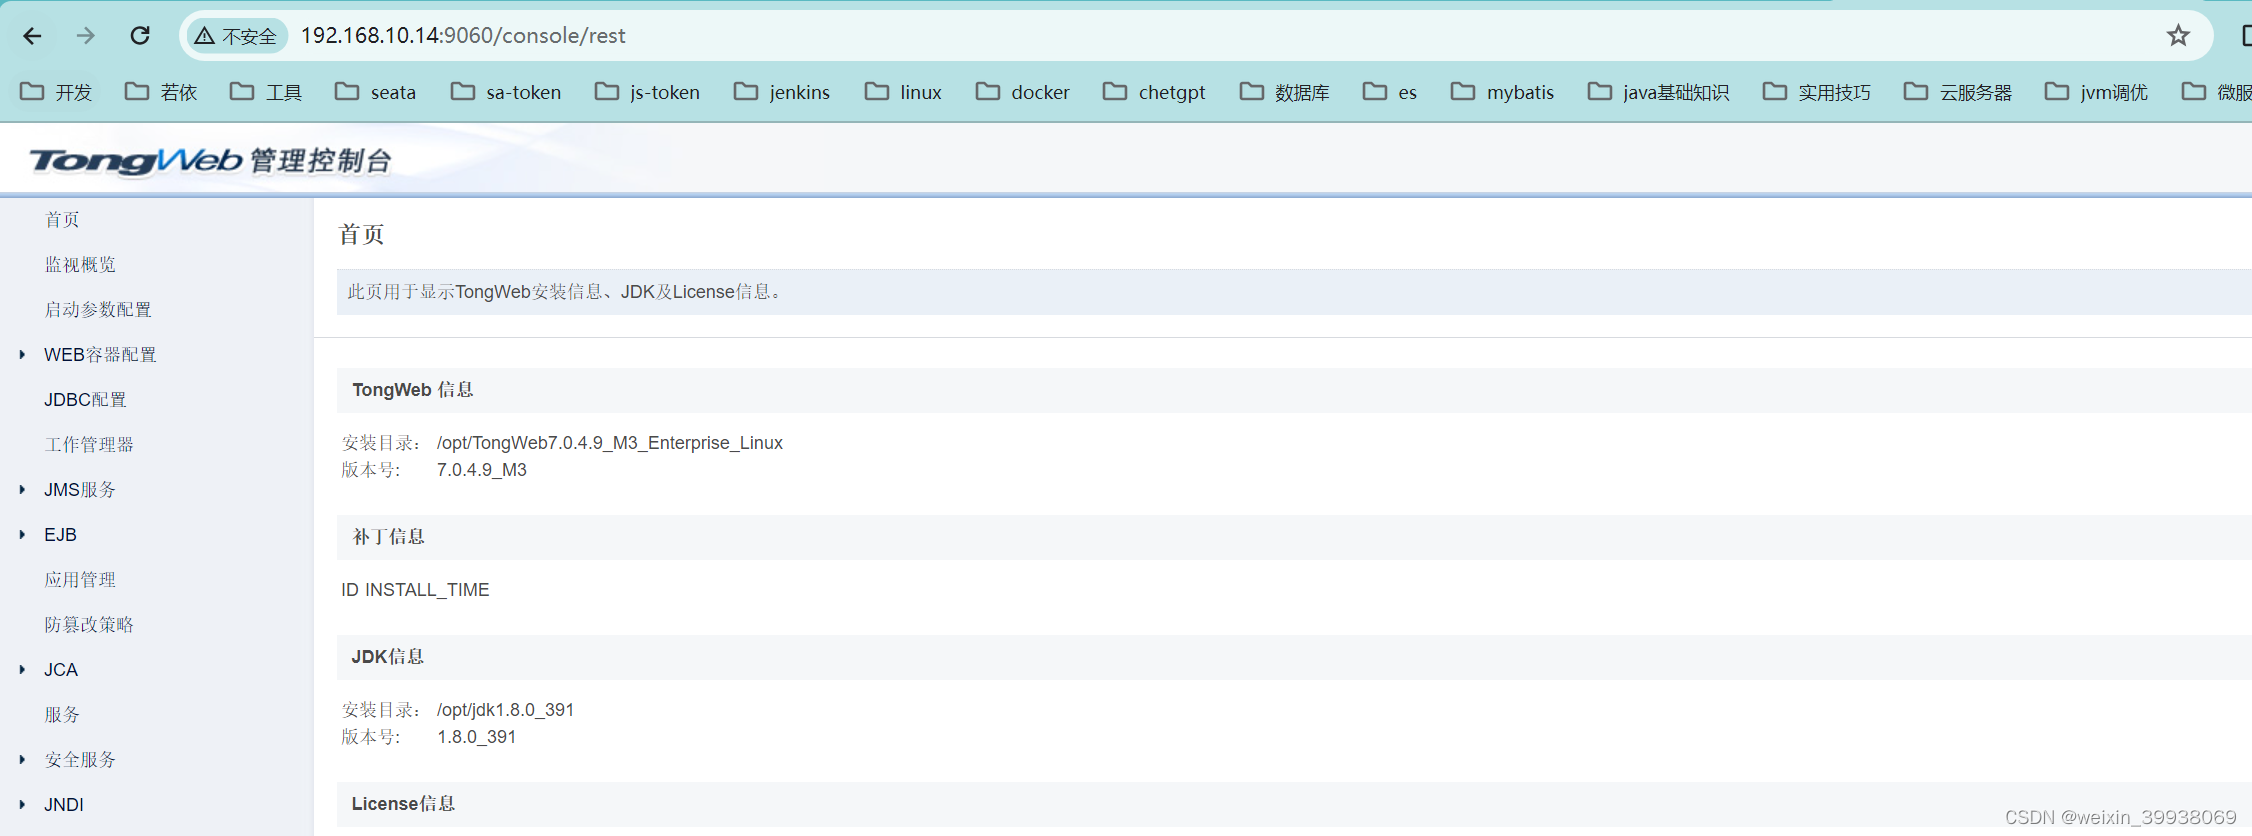Expand the JMS服务 arrow

point(22,490)
